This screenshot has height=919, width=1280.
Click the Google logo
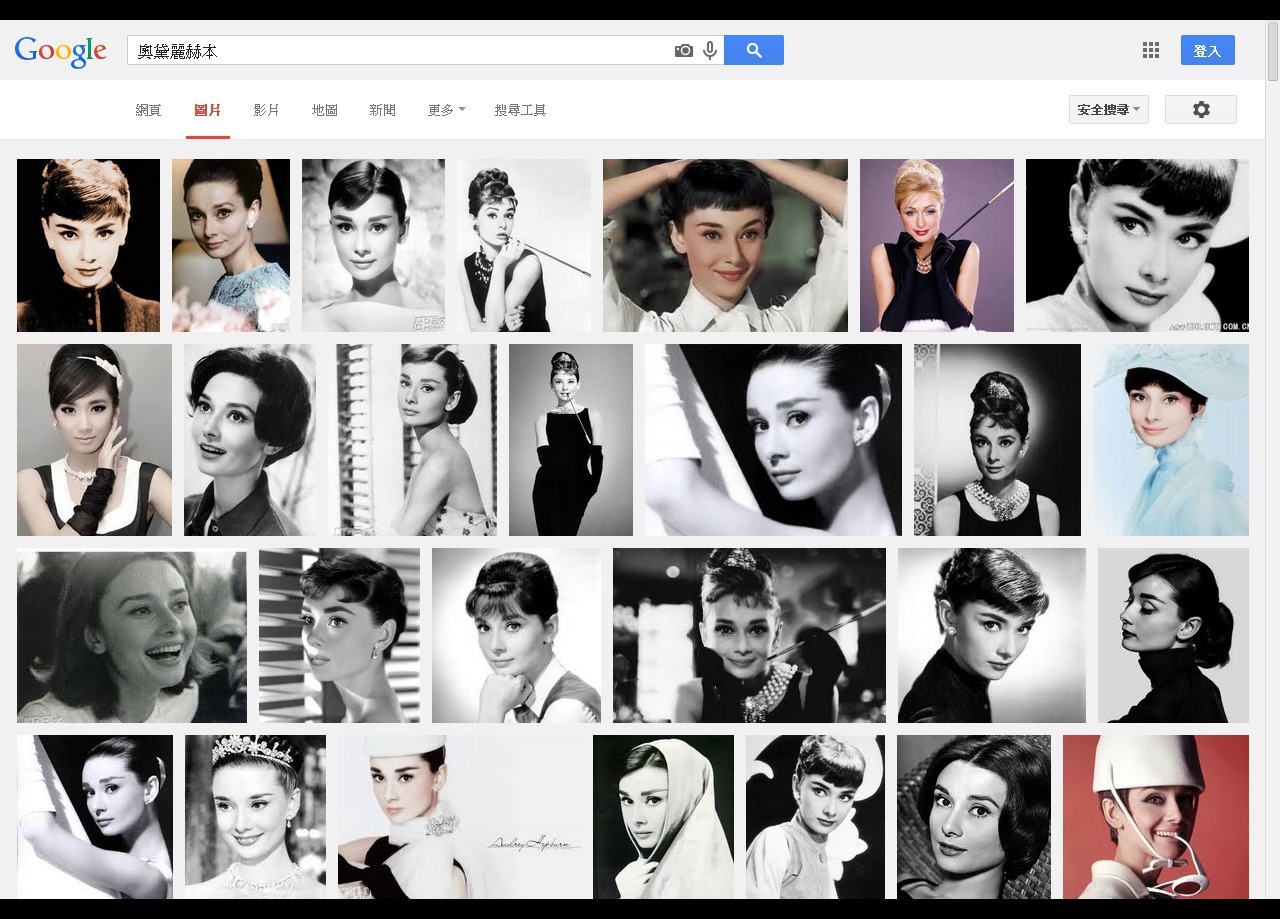coord(60,51)
